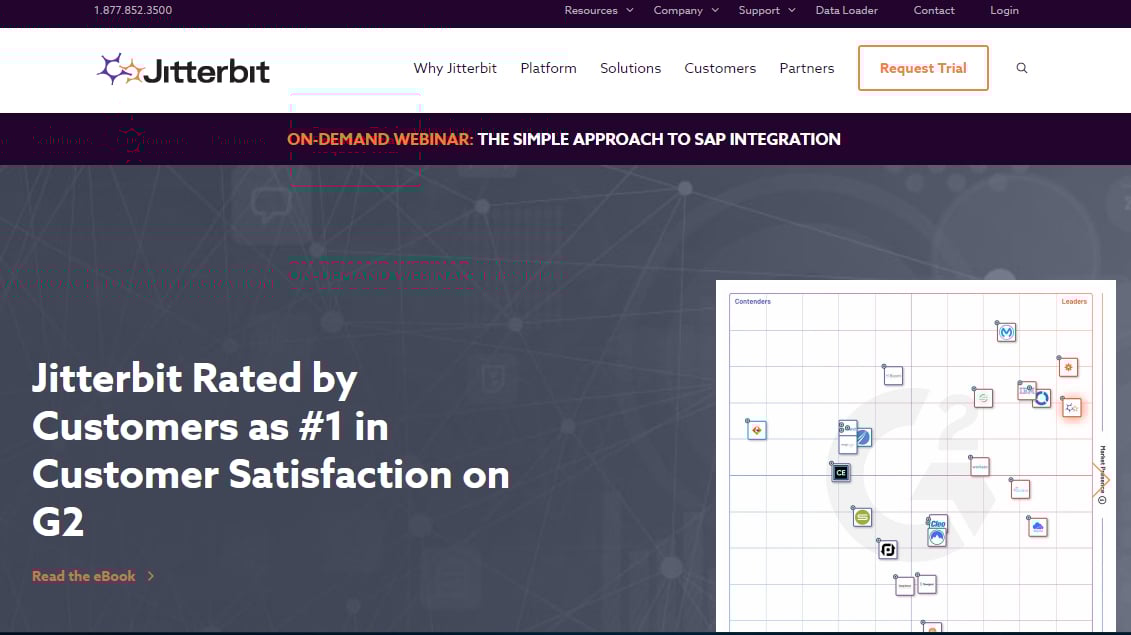Click the Market Presence info icon

tap(1102, 500)
